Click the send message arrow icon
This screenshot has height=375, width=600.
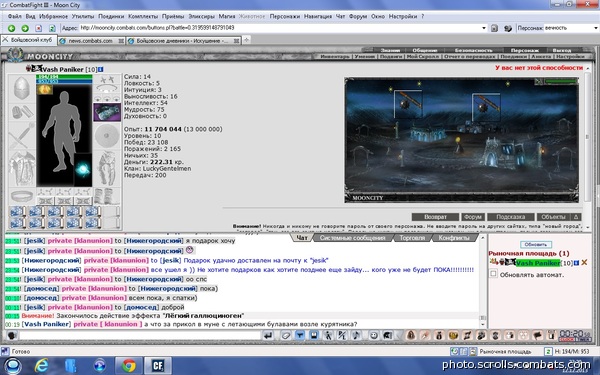[x=268, y=336]
